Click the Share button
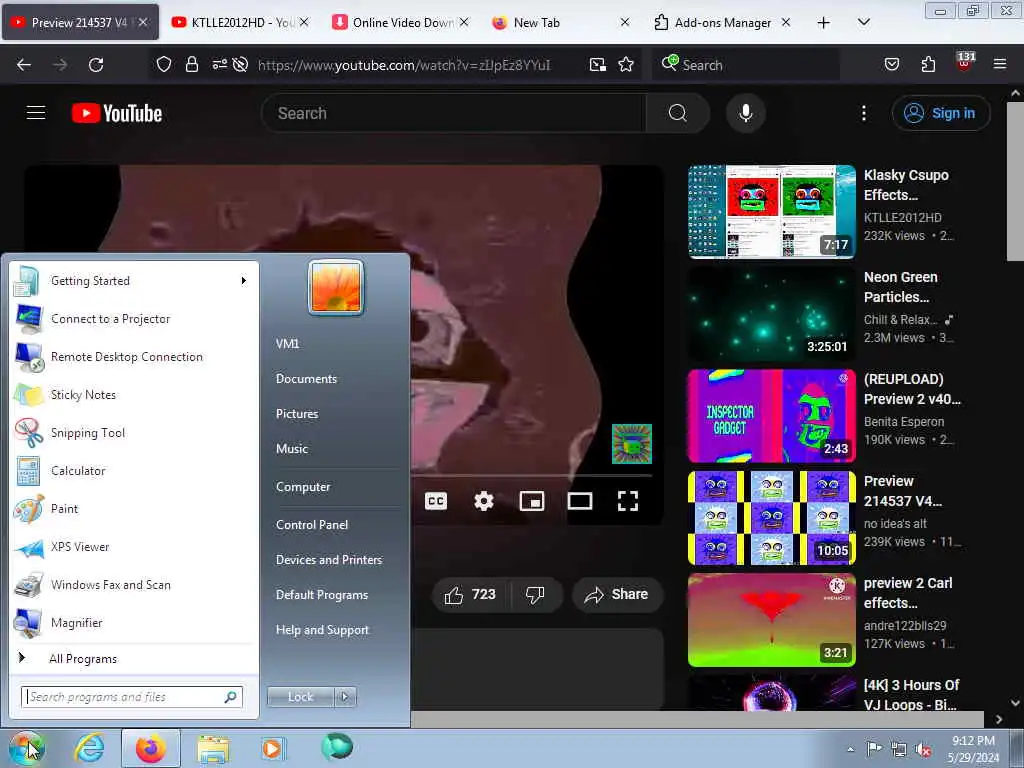Screen dimensions: 1024x768 617,594
